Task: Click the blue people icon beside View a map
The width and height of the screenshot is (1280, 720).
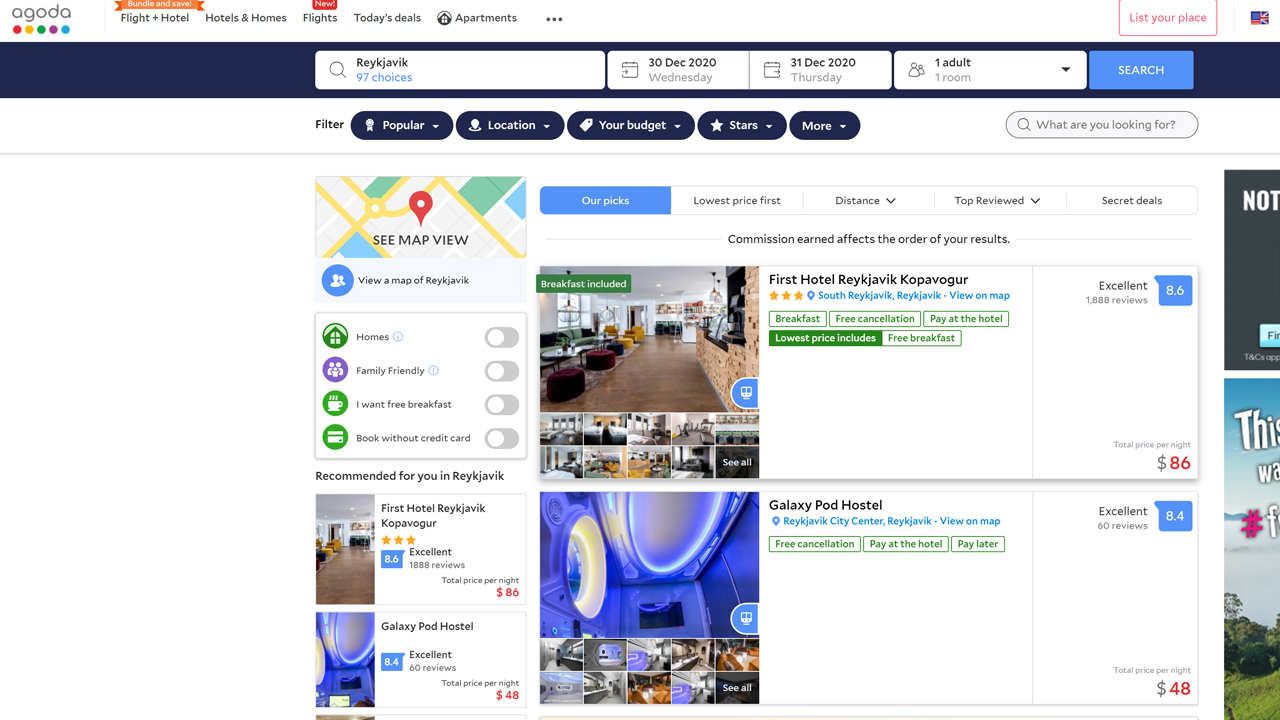Action: [x=338, y=281]
